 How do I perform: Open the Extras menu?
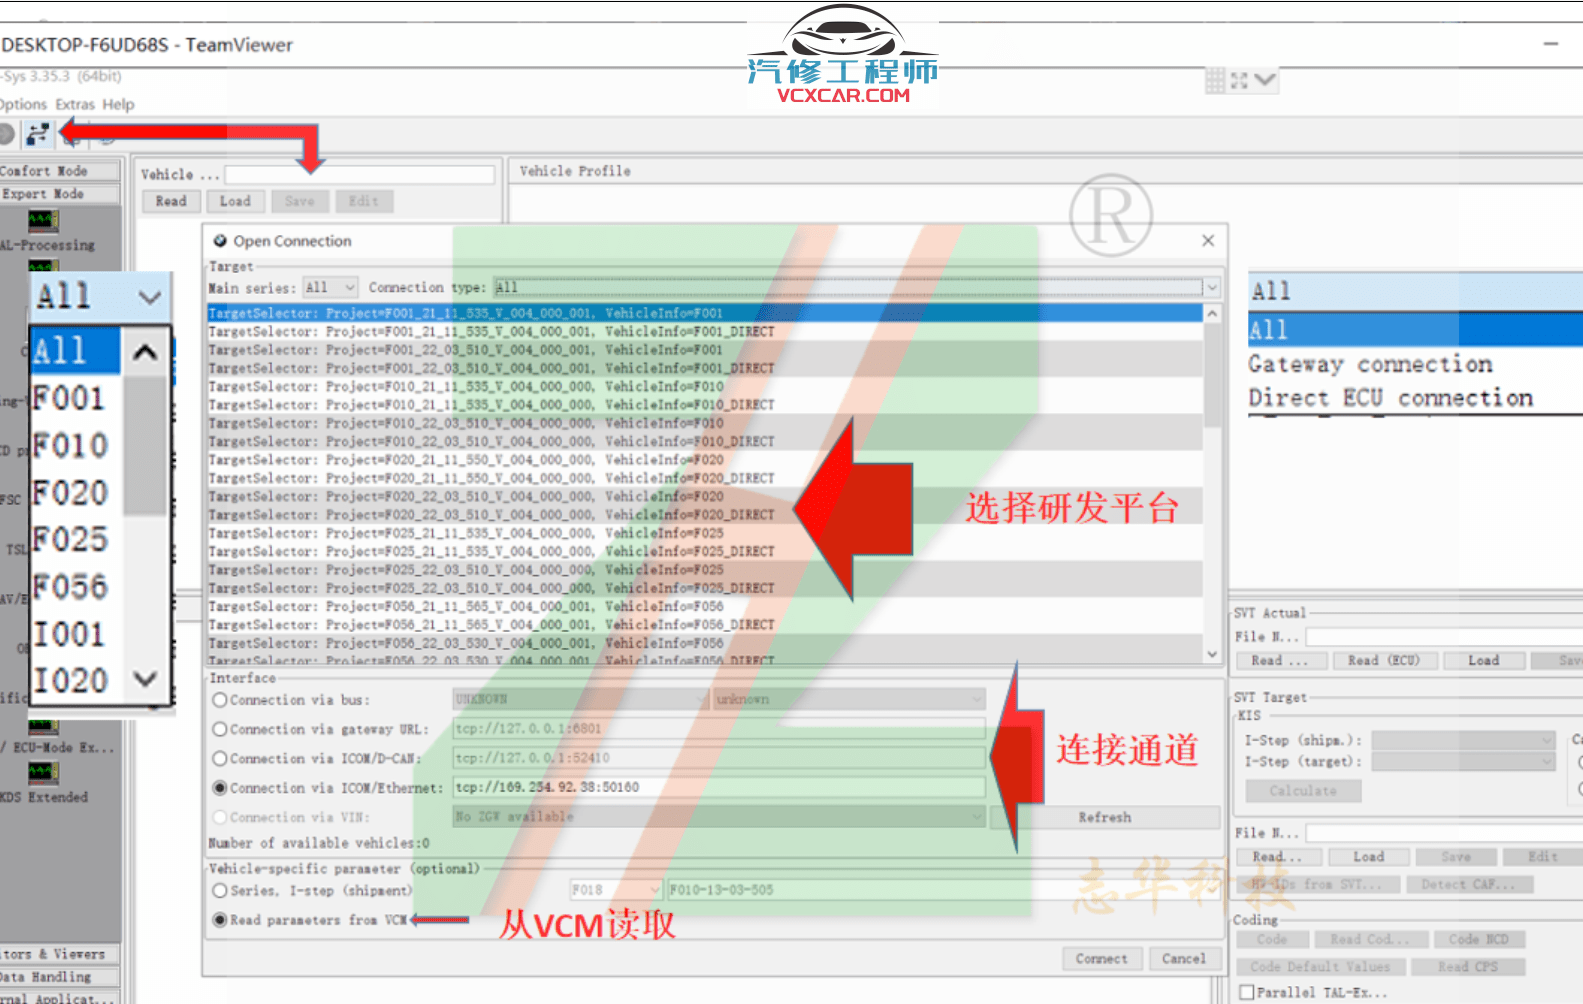click(x=75, y=104)
